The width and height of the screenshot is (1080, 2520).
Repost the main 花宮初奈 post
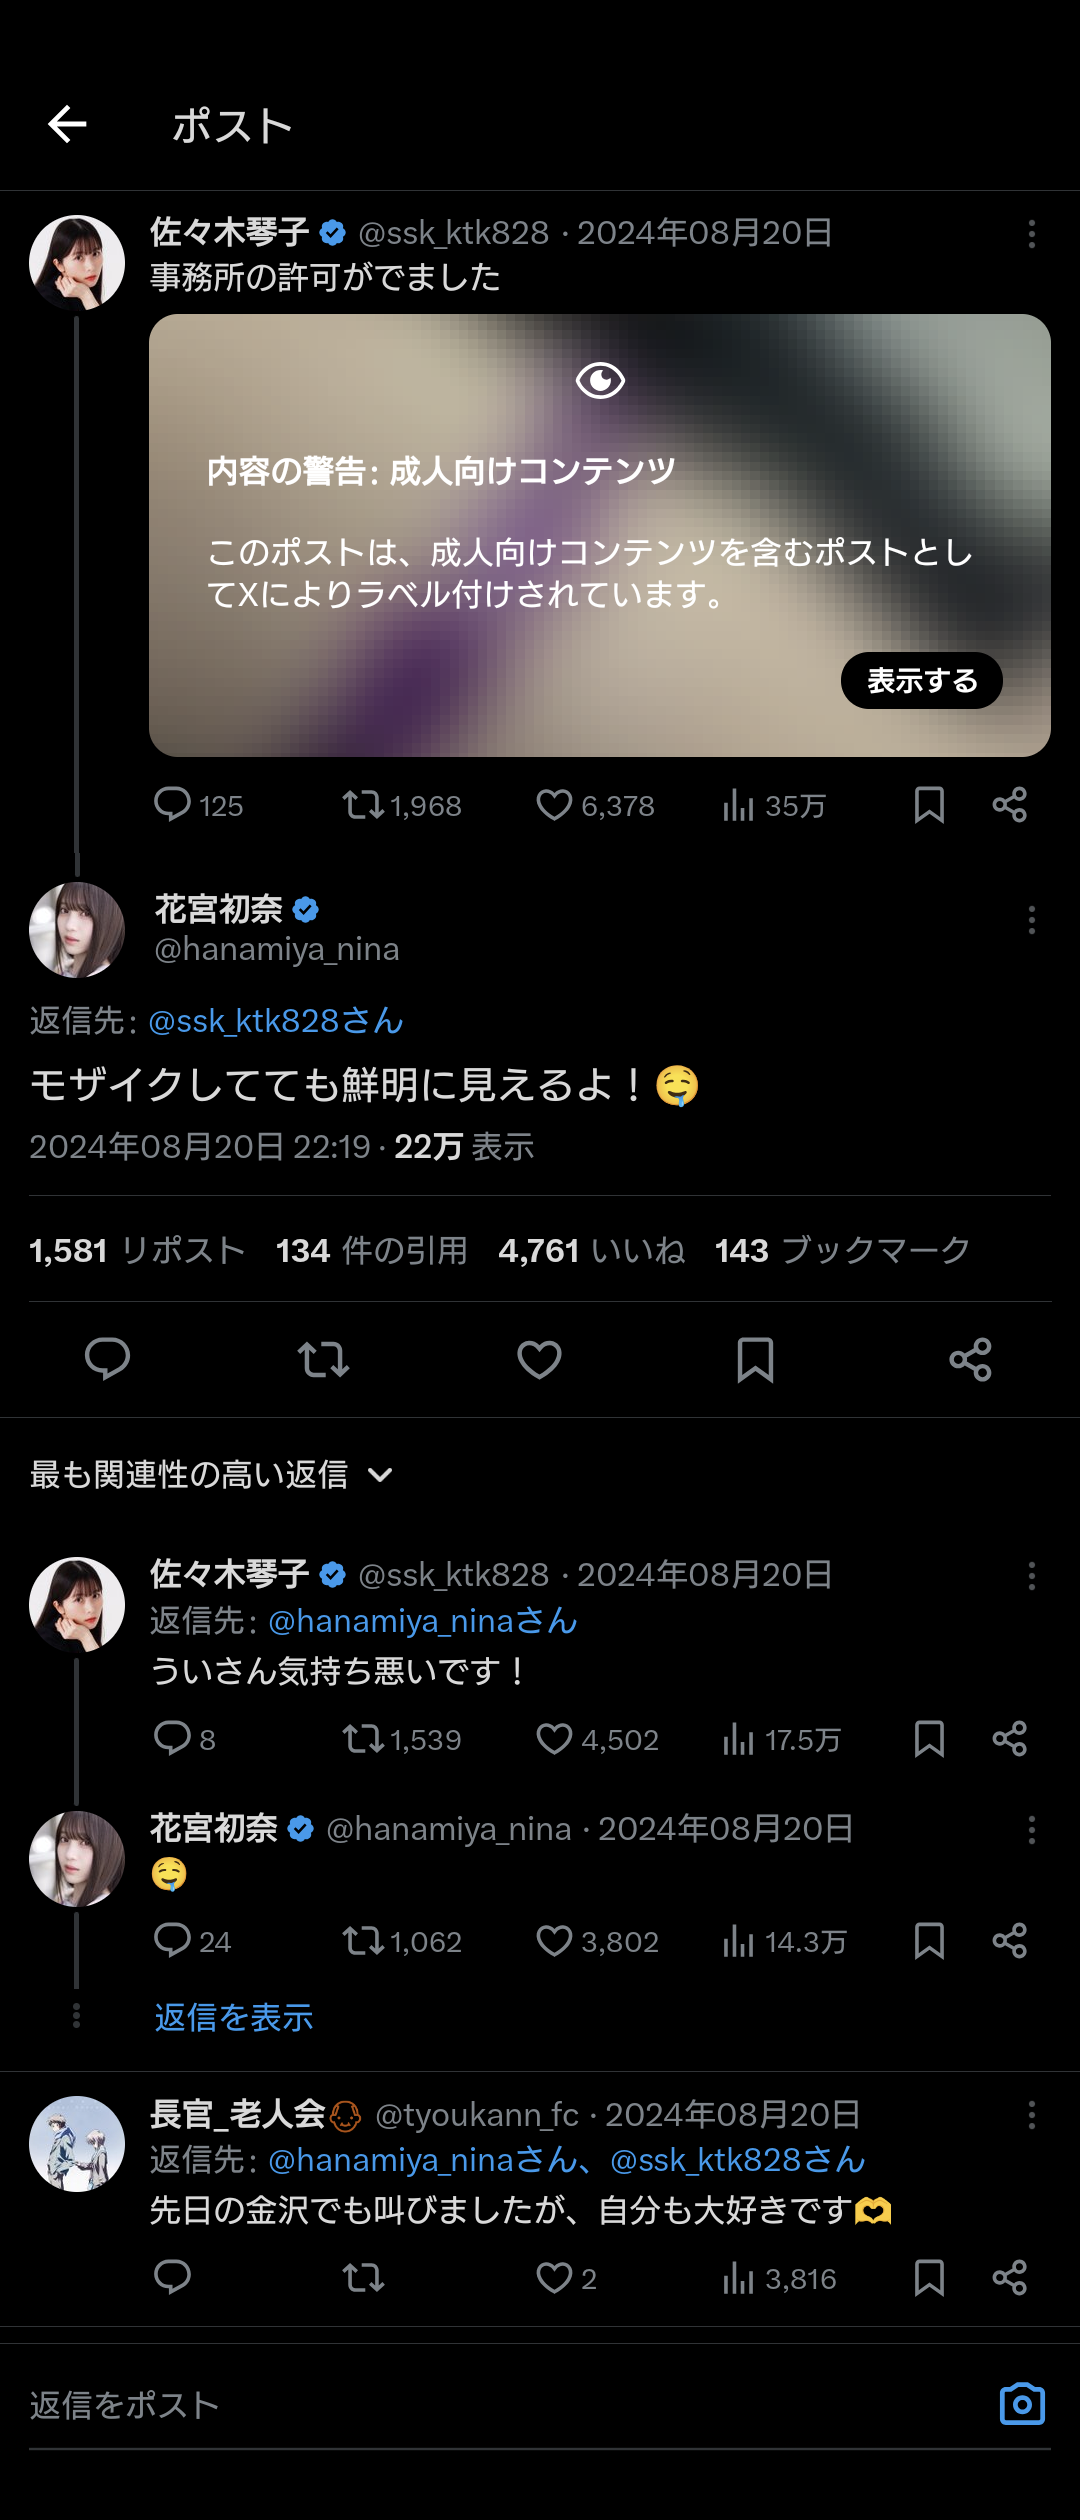pos(323,1359)
